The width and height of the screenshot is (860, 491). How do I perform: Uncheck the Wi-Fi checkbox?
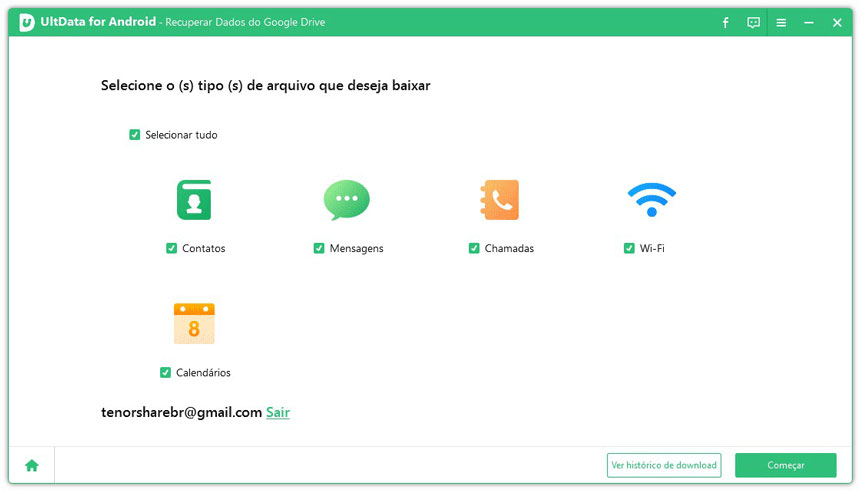point(629,248)
